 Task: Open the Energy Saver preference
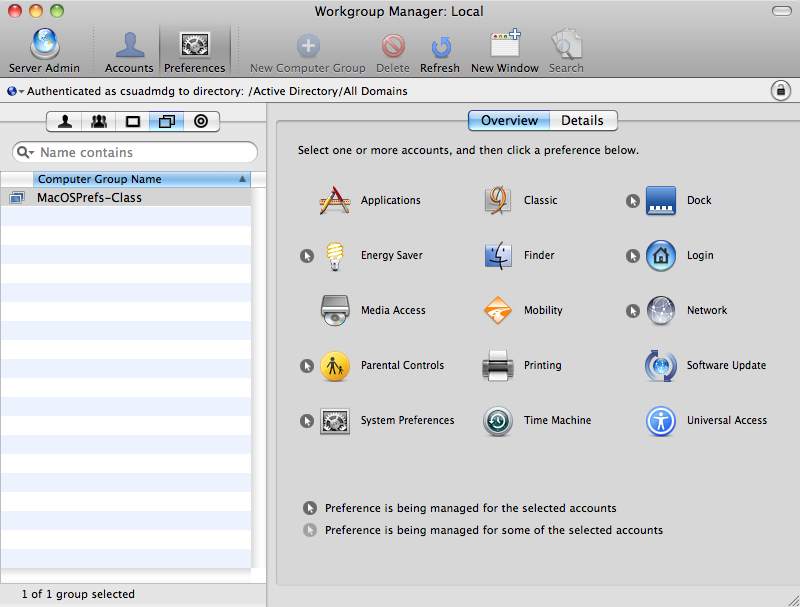[335, 256]
